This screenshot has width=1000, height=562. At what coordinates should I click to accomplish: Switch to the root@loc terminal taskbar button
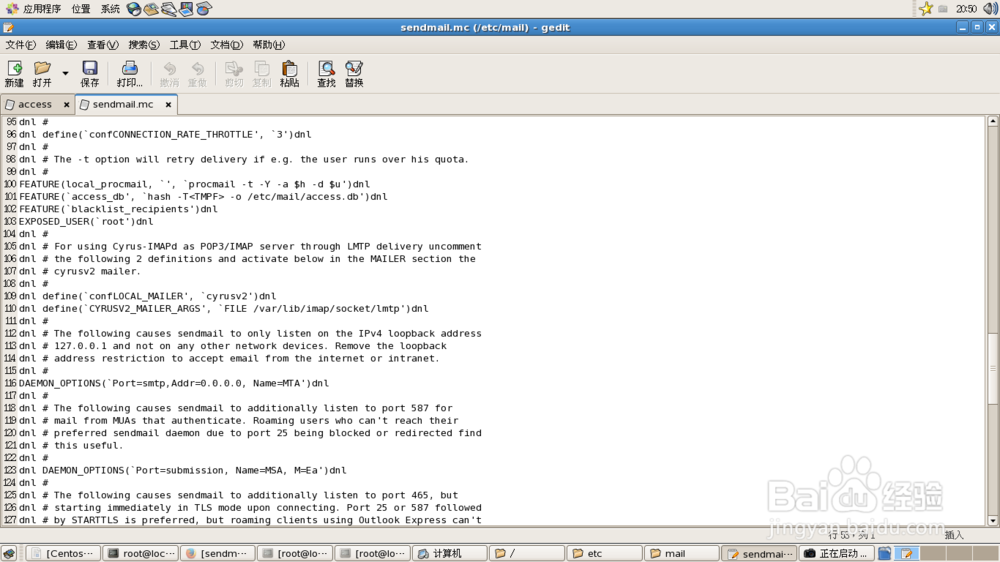(140, 553)
